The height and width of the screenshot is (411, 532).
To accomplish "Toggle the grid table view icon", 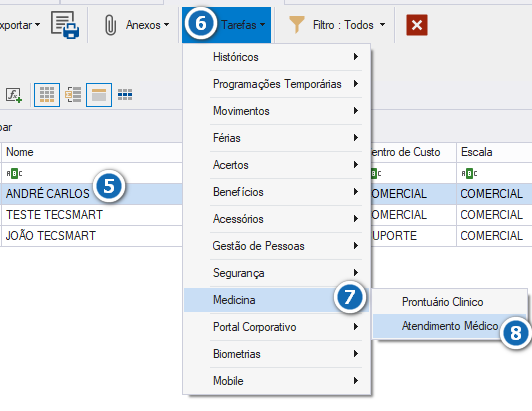I will (x=47, y=95).
